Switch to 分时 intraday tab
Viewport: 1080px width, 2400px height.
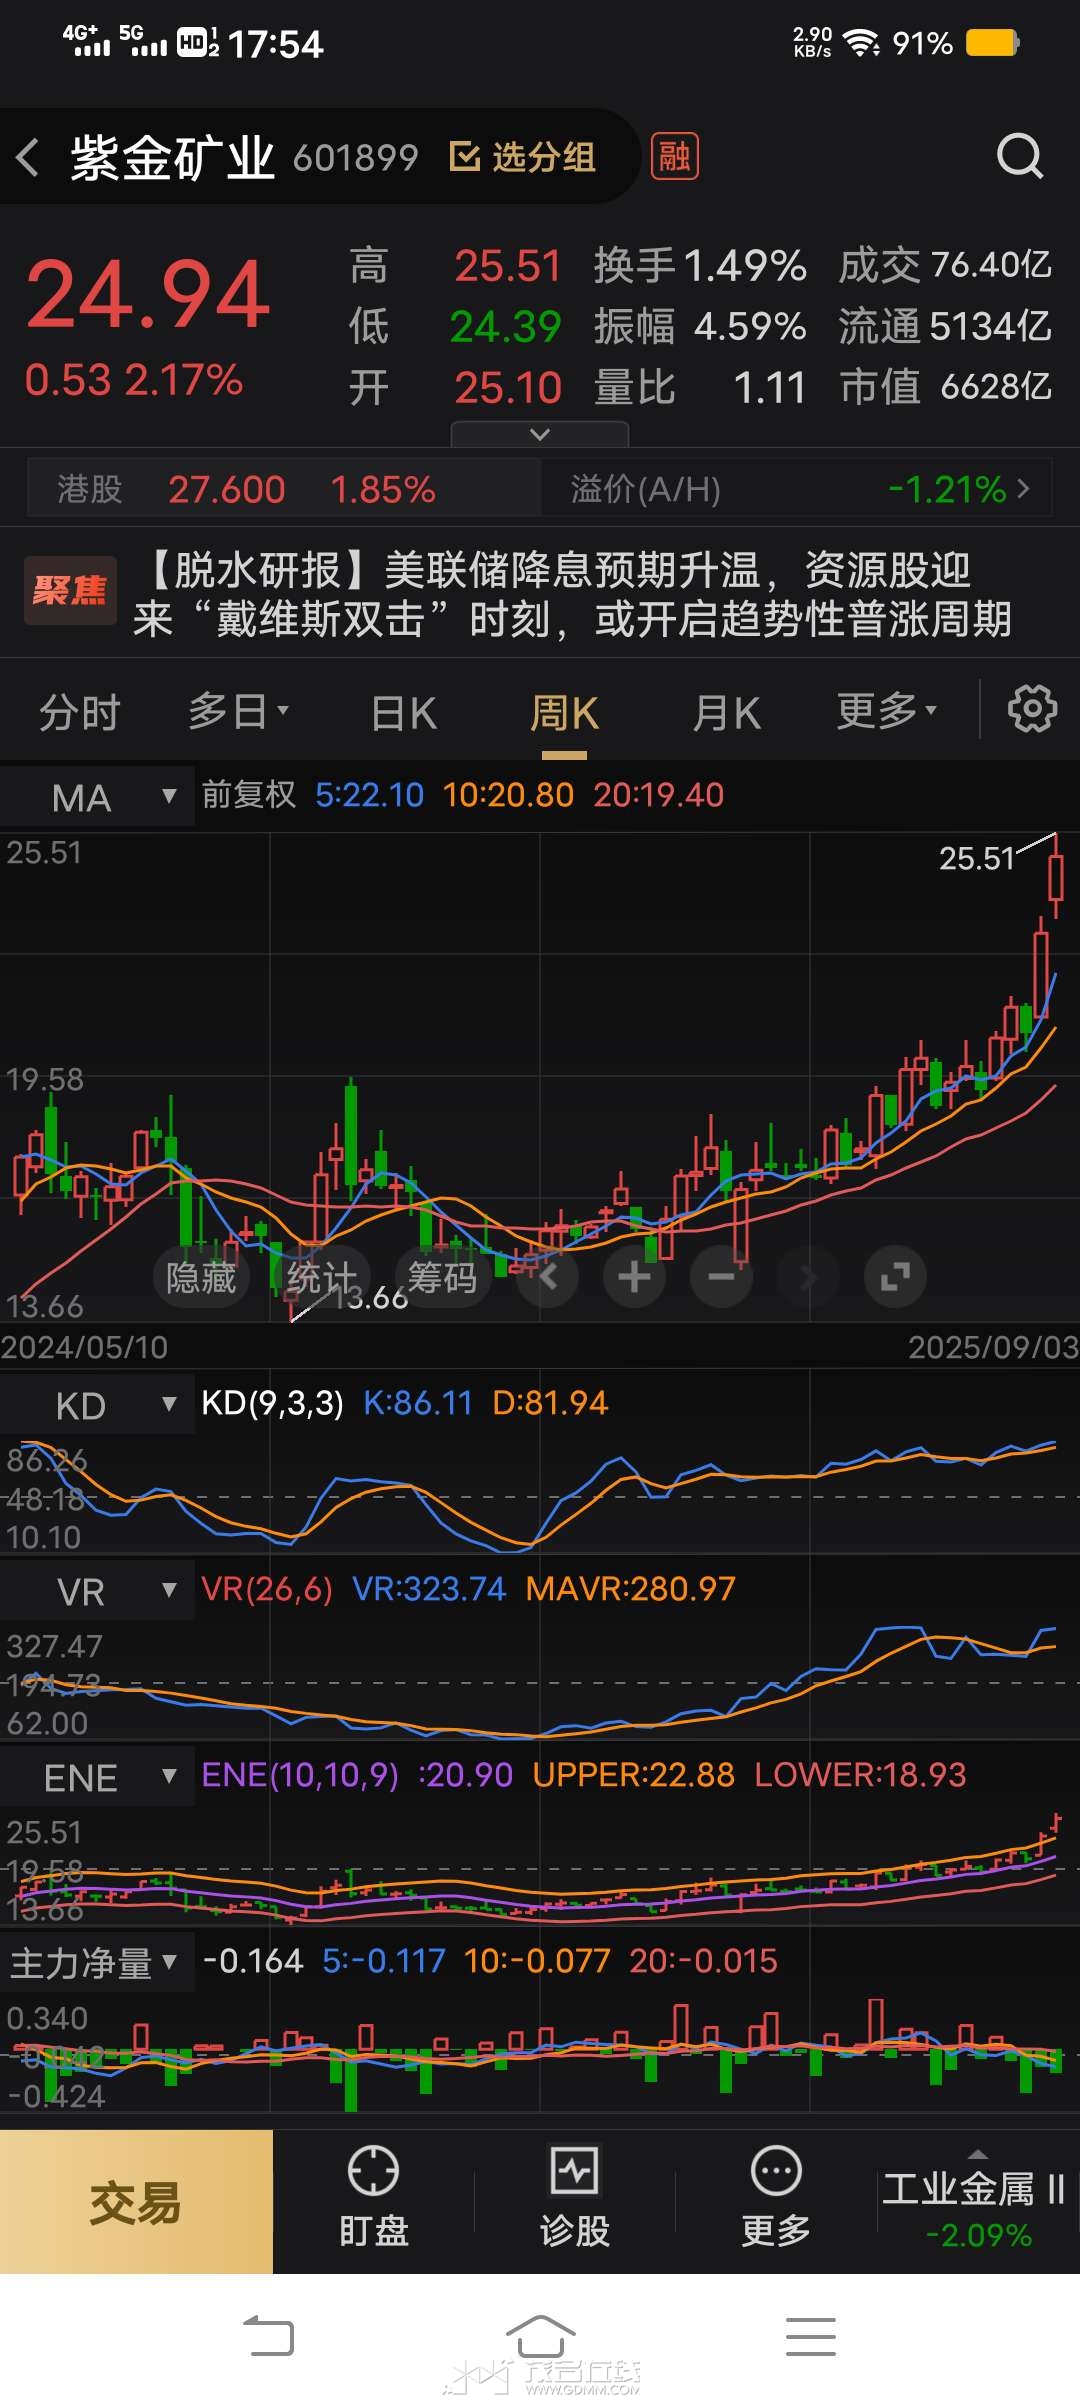[80, 713]
